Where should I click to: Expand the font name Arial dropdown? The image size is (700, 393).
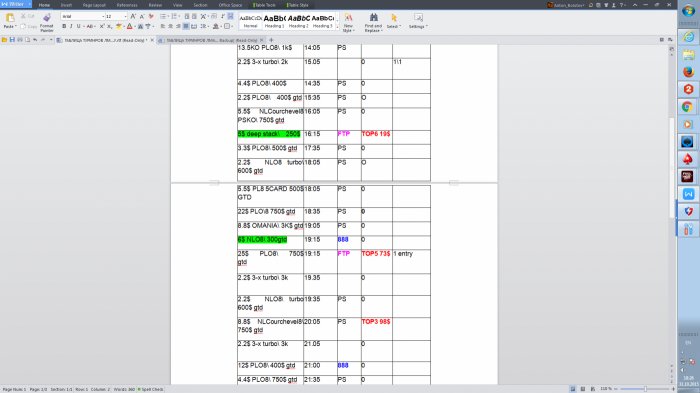pyautogui.click(x=103, y=16)
